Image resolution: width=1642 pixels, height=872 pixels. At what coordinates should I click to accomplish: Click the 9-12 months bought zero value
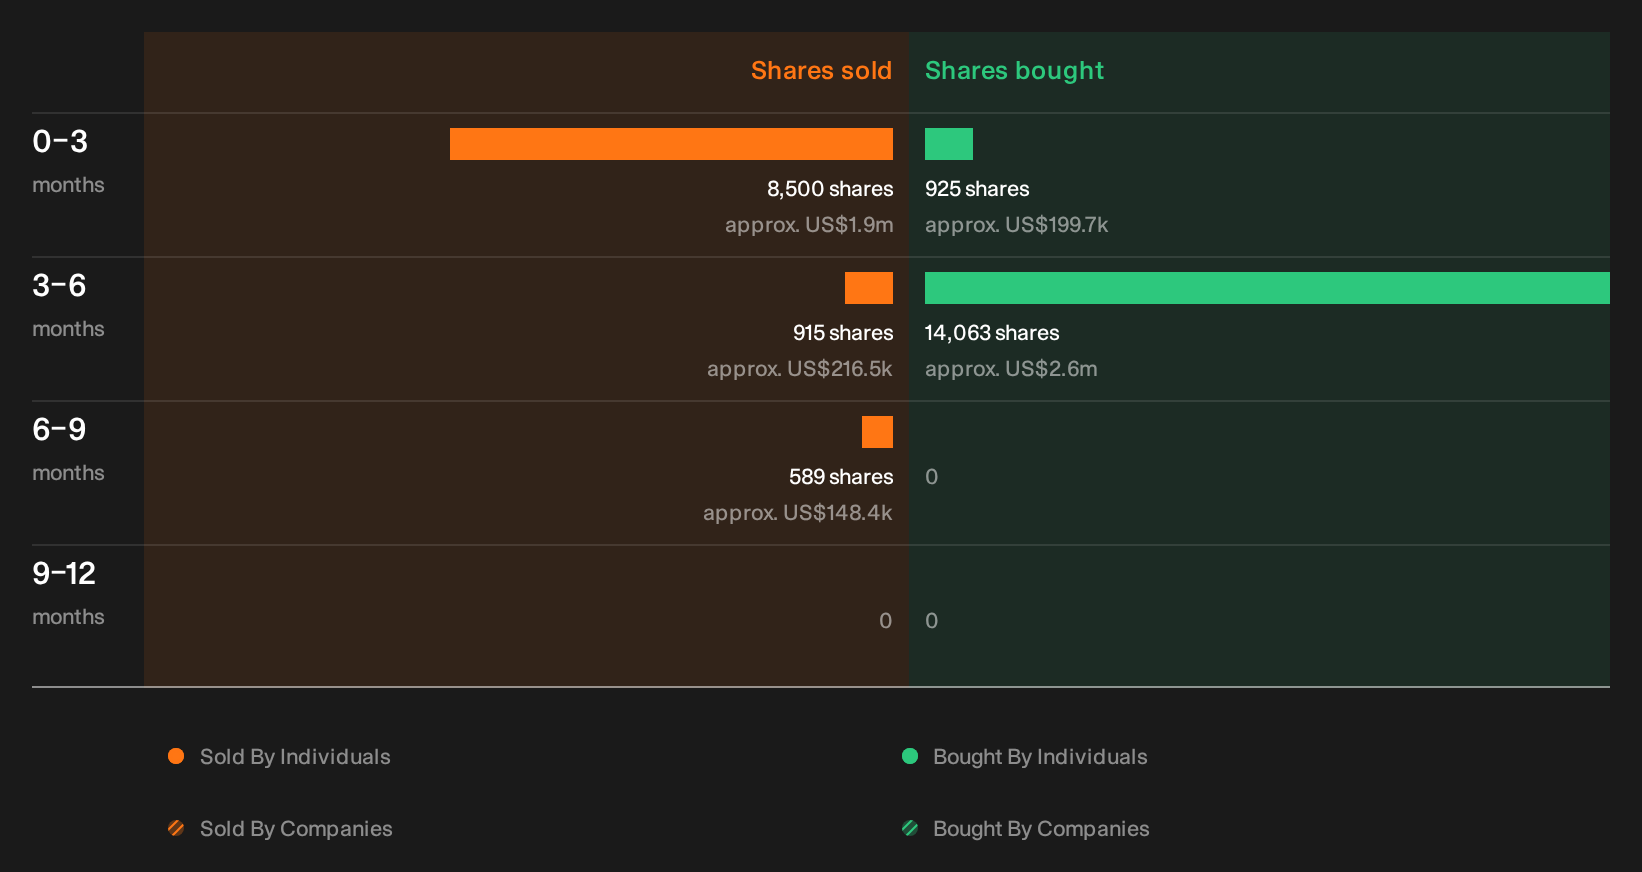coord(931,621)
